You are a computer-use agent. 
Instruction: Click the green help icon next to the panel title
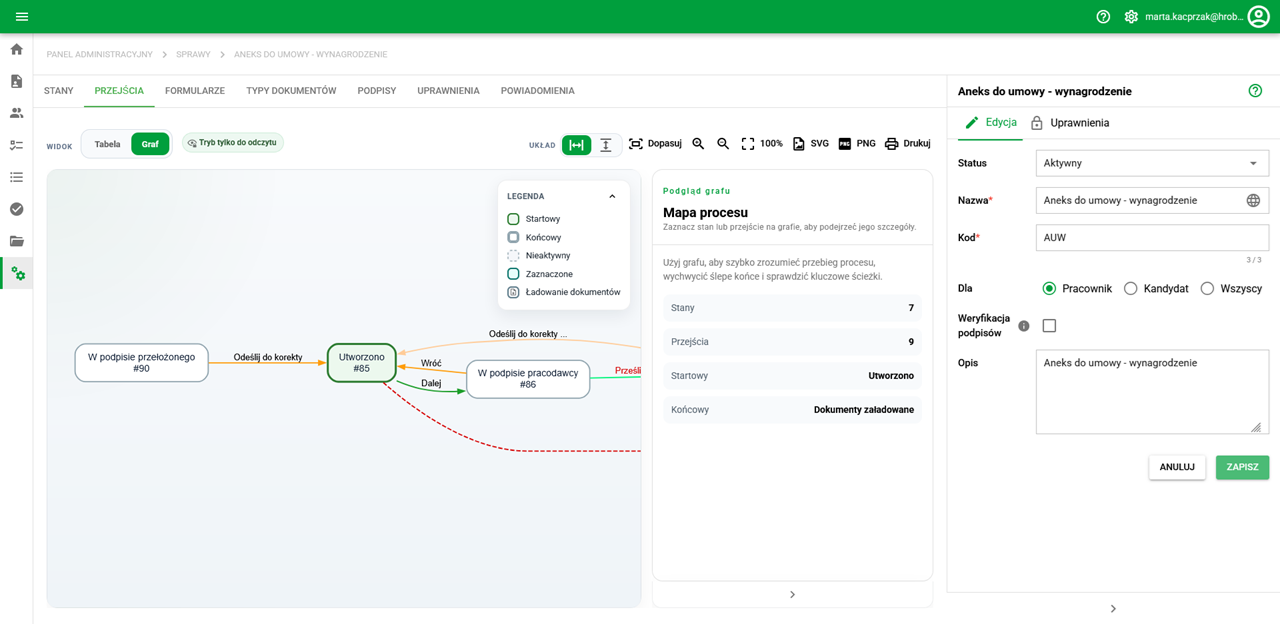[x=1255, y=91]
